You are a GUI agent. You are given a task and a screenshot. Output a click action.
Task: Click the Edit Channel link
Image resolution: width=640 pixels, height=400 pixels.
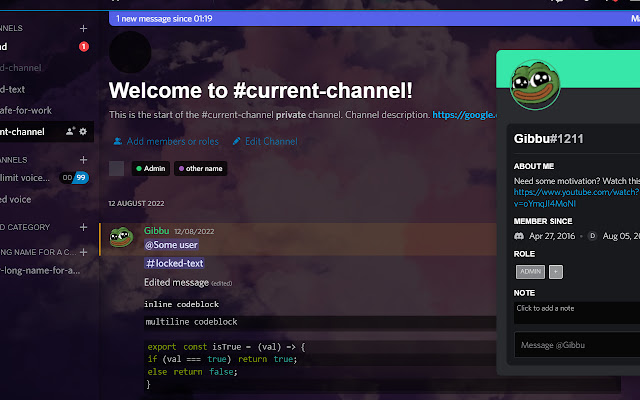pyautogui.click(x=265, y=141)
